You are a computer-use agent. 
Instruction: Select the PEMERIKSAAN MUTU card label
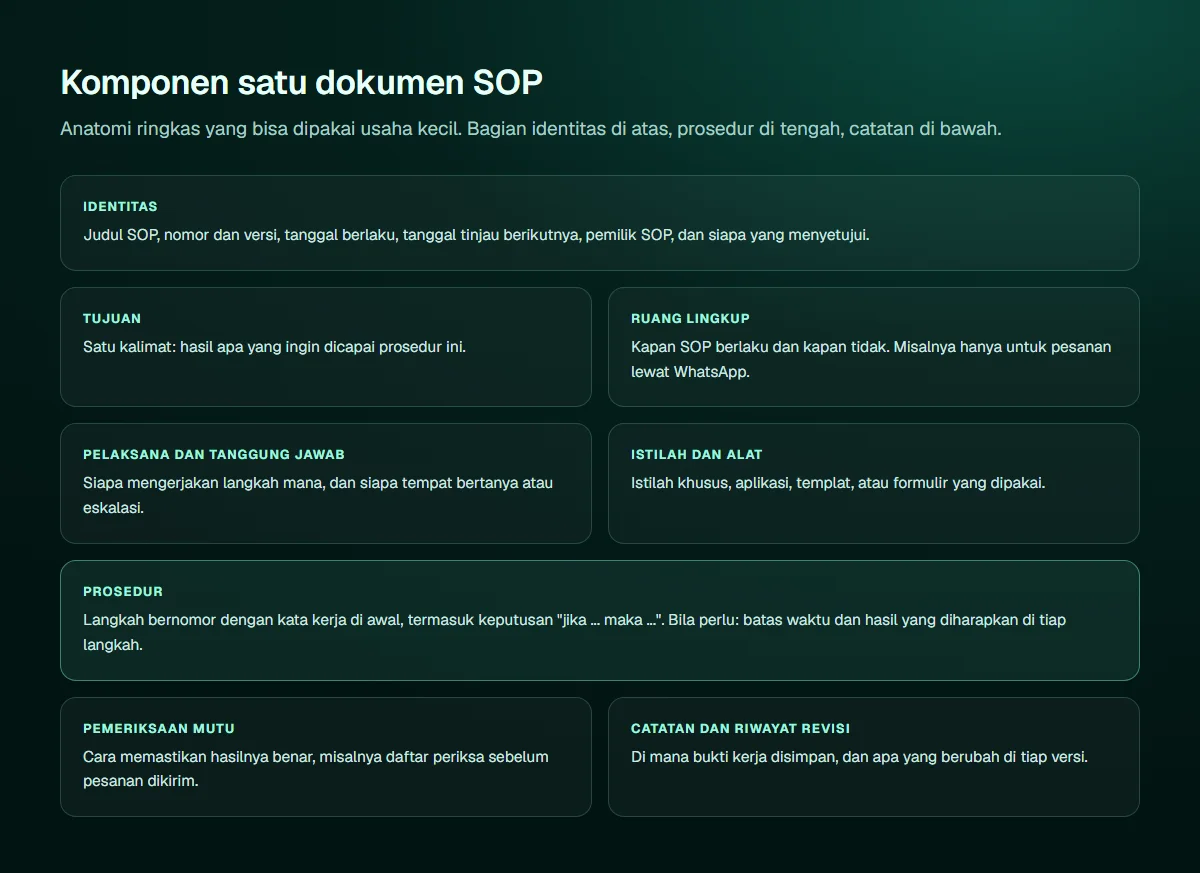click(x=159, y=728)
